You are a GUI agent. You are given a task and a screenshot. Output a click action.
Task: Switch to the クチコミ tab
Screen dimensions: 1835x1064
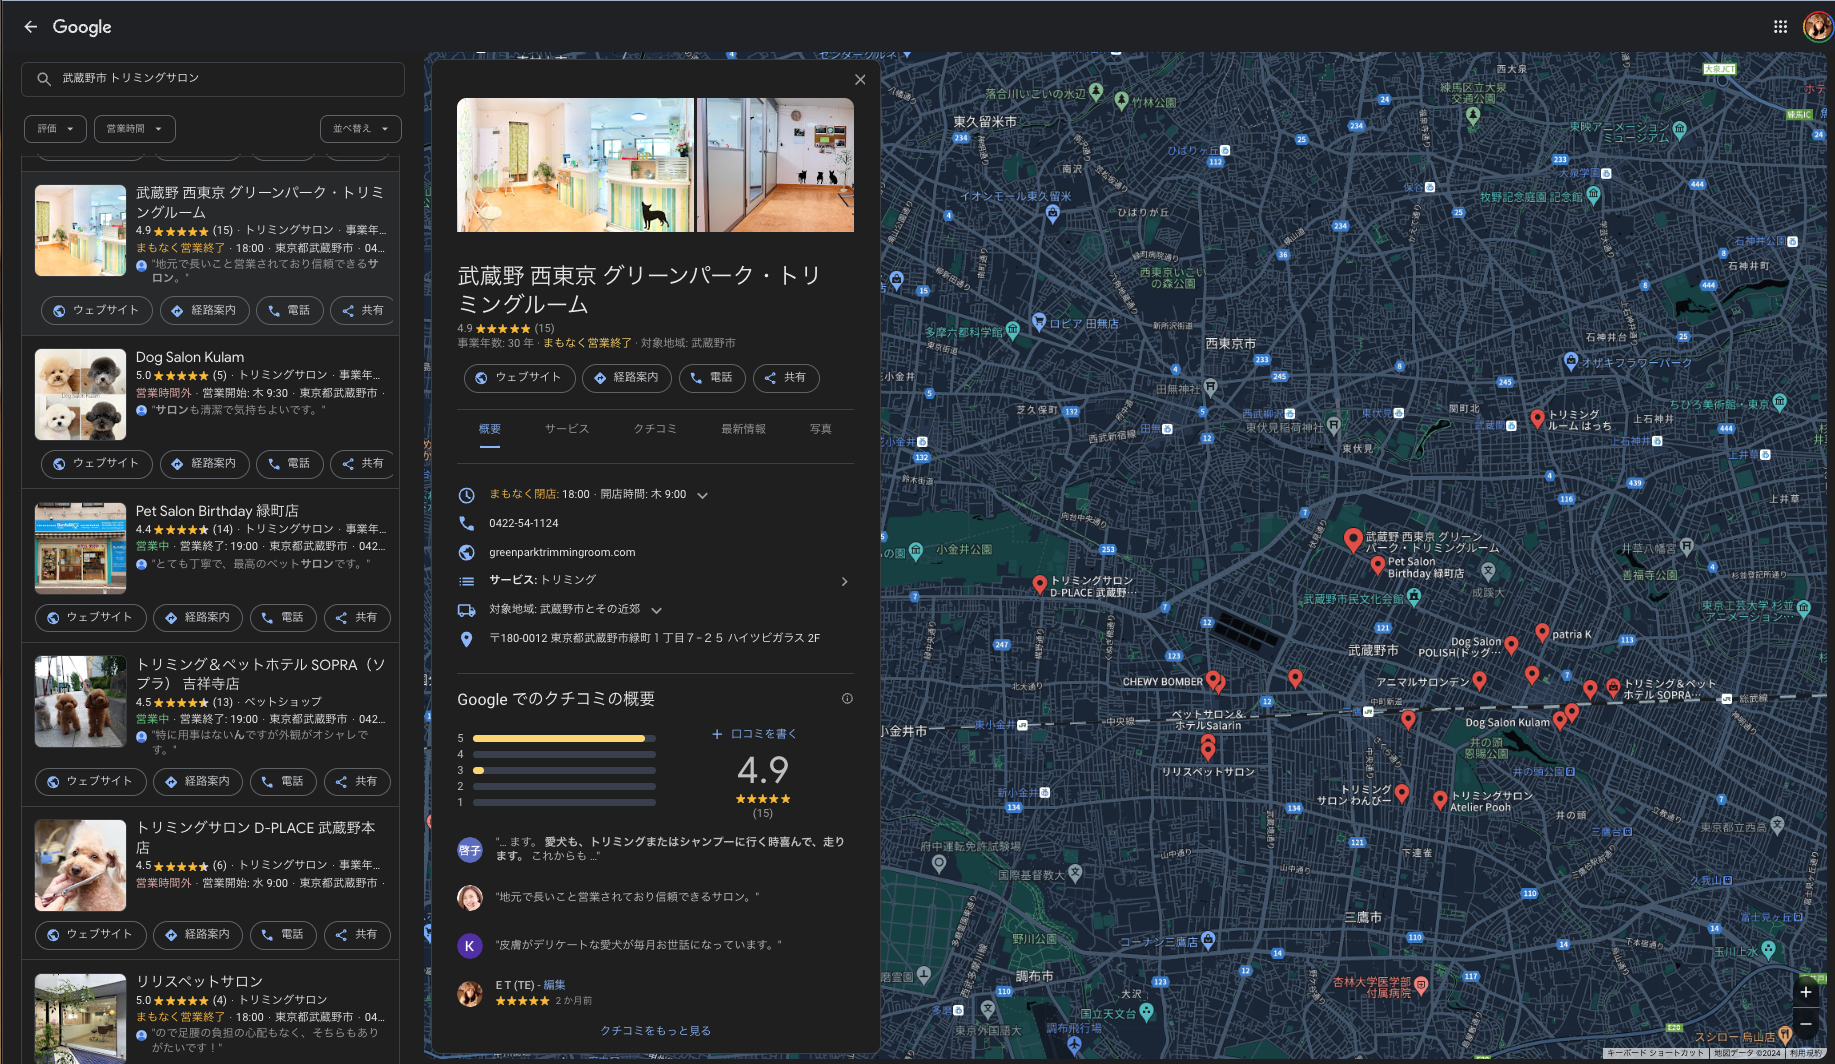coord(655,429)
